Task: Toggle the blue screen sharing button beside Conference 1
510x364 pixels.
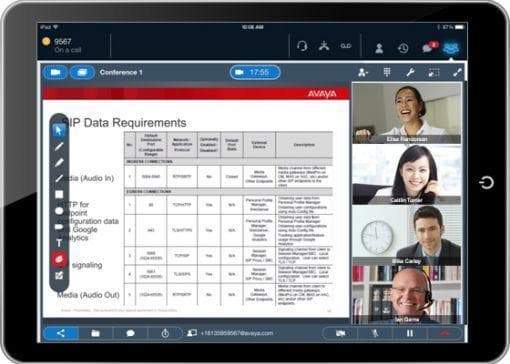Action: pyautogui.click(x=82, y=72)
